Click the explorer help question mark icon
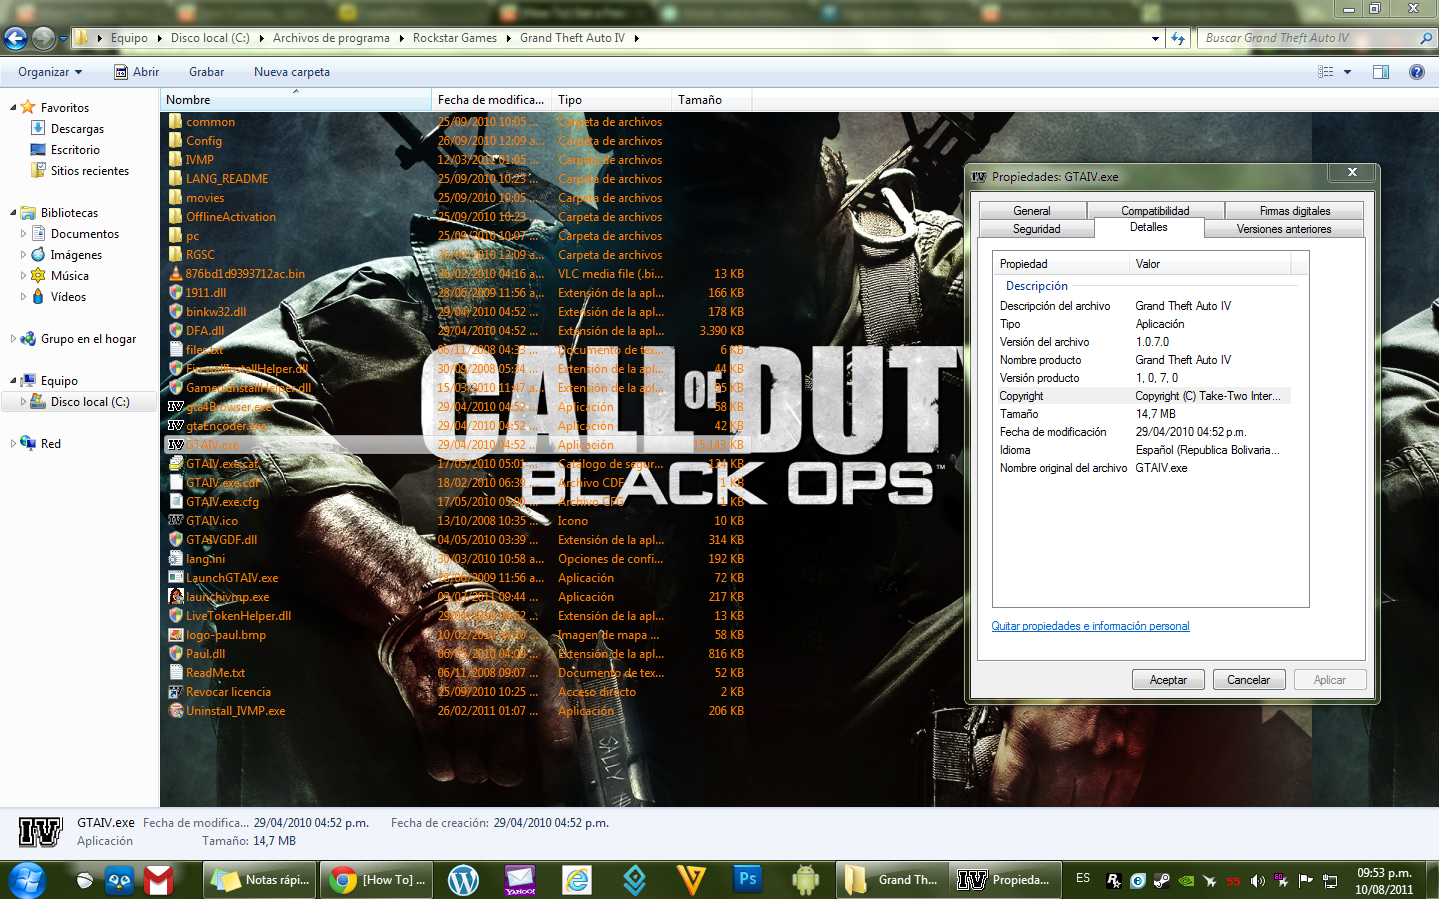1439x899 pixels. (x=1416, y=72)
